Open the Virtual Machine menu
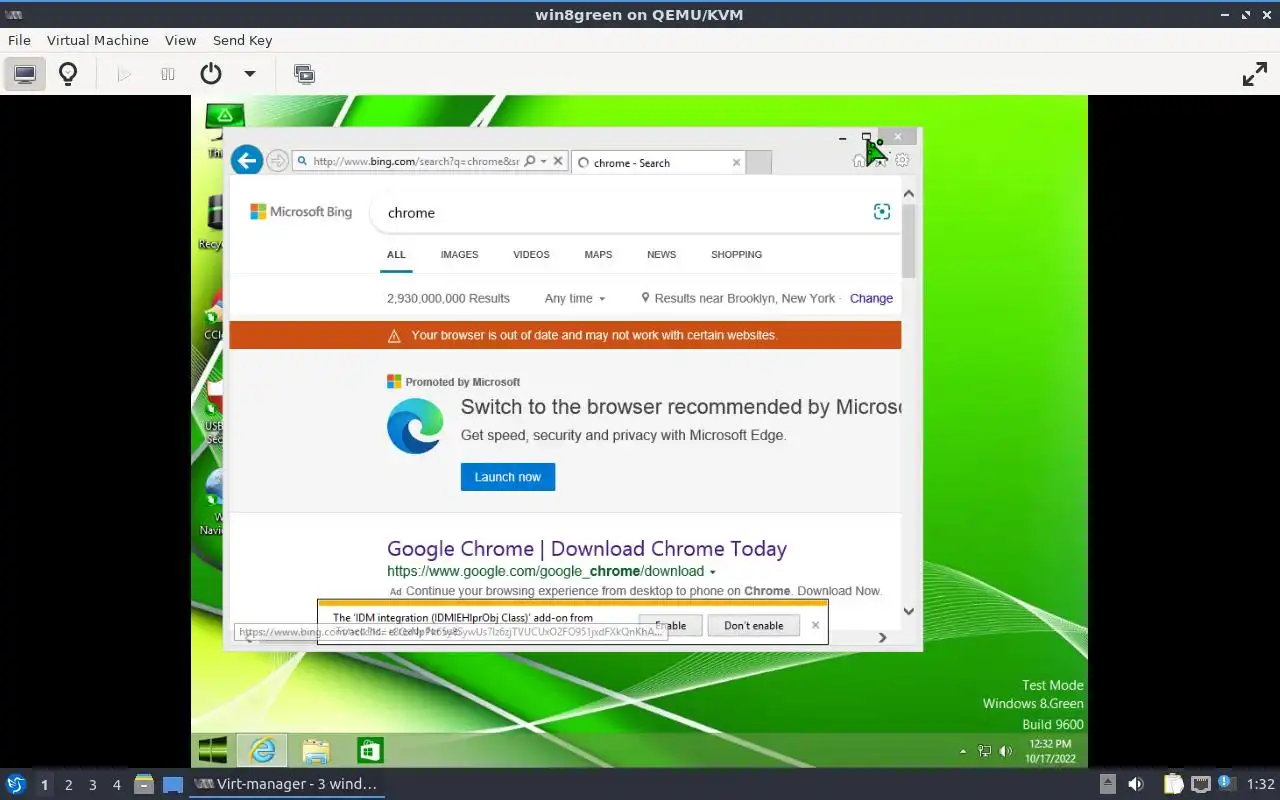 pos(98,41)
